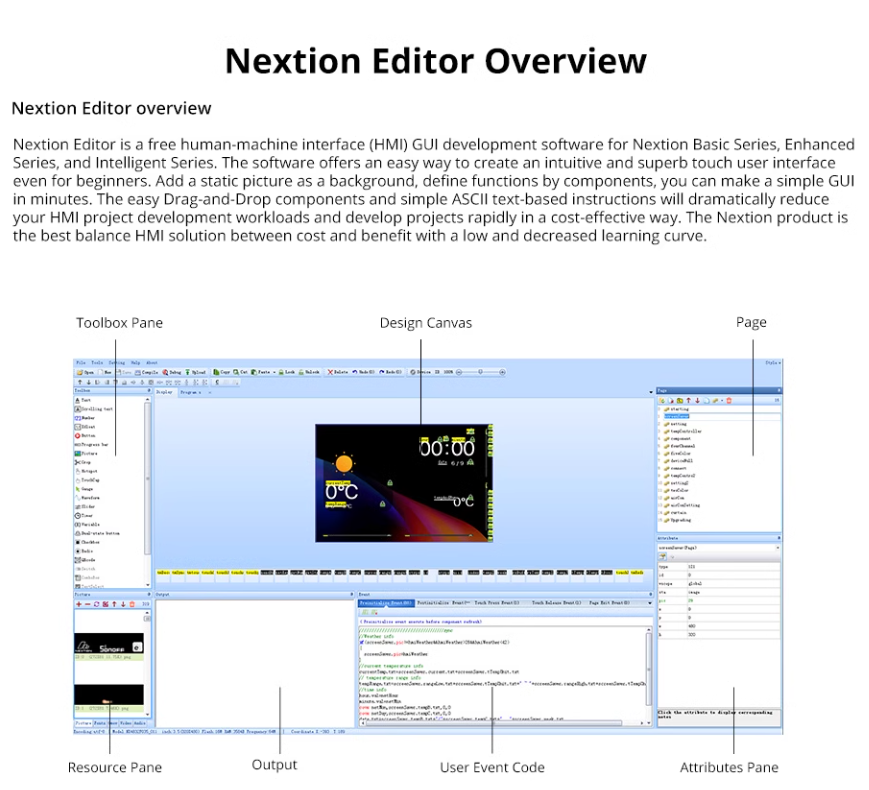Select the Gauge component in Toolbox

click(84, 488)
